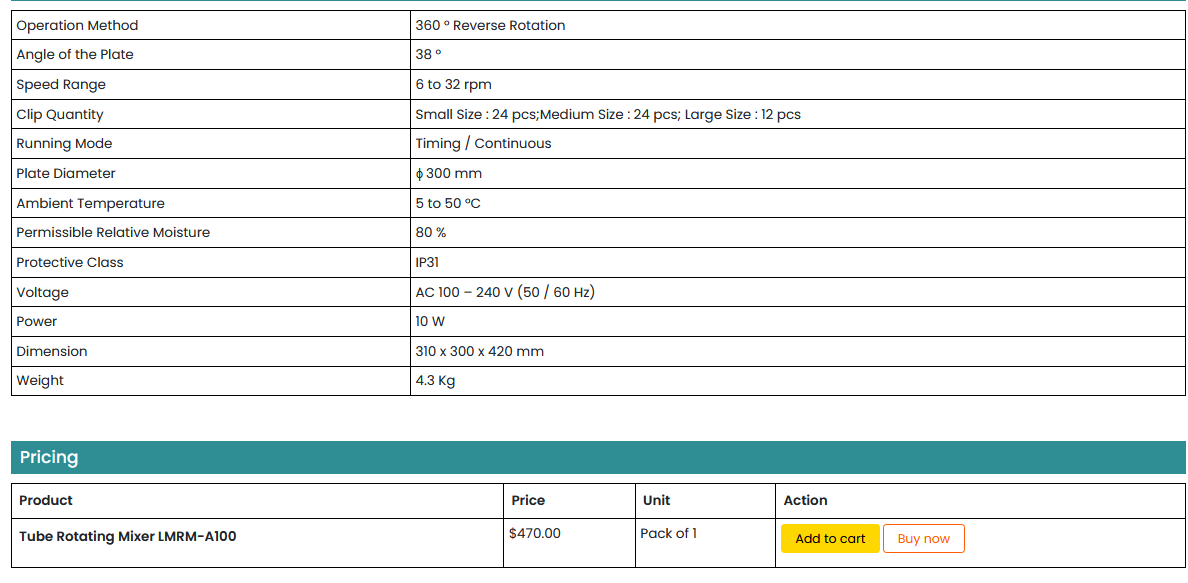The image size is (1188, 583).
Task: Select the 360 ° Reverse Rotation value
Action: [490, 25]
